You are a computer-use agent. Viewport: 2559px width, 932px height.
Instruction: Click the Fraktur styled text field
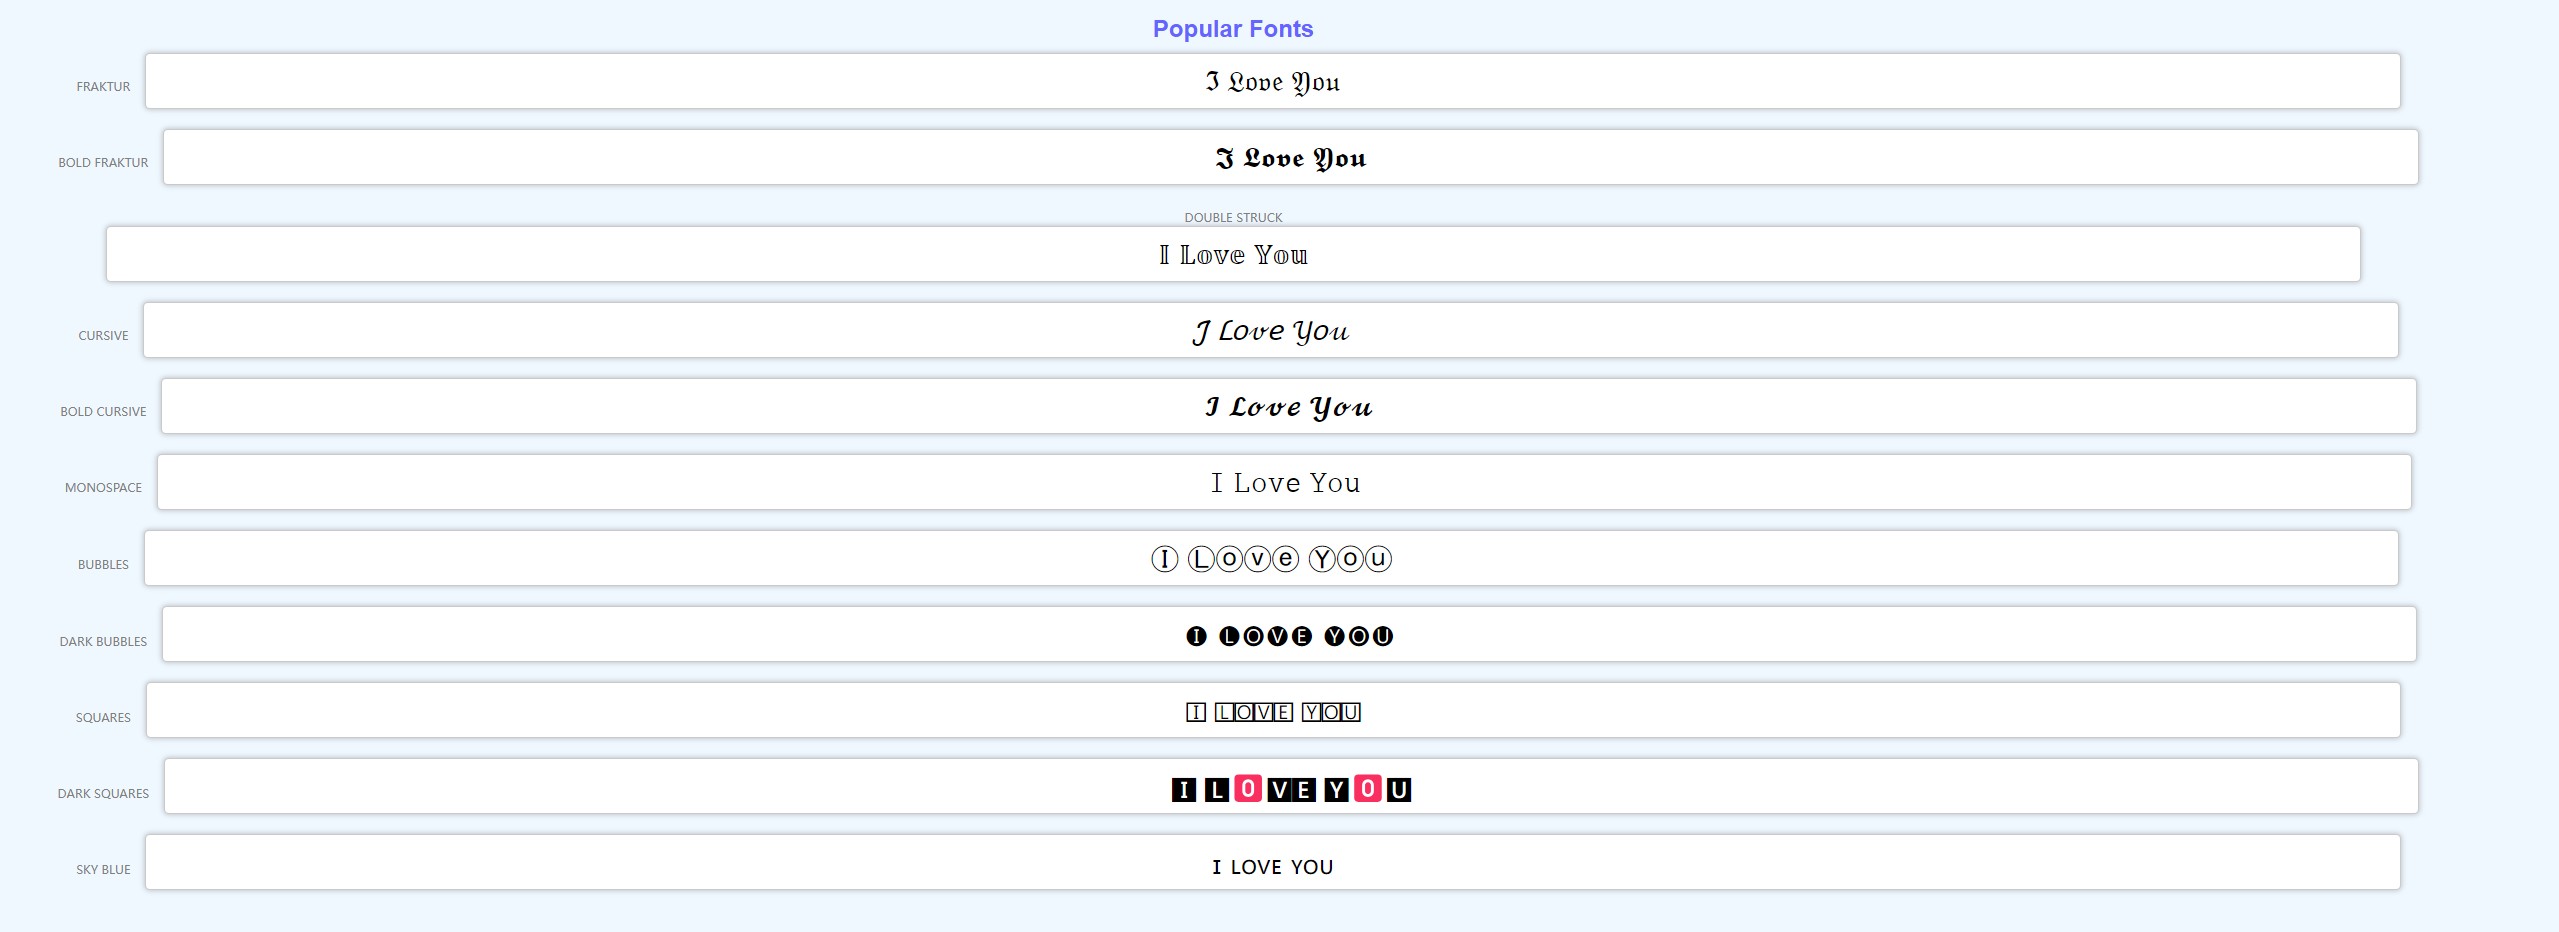pos(1272,82)
